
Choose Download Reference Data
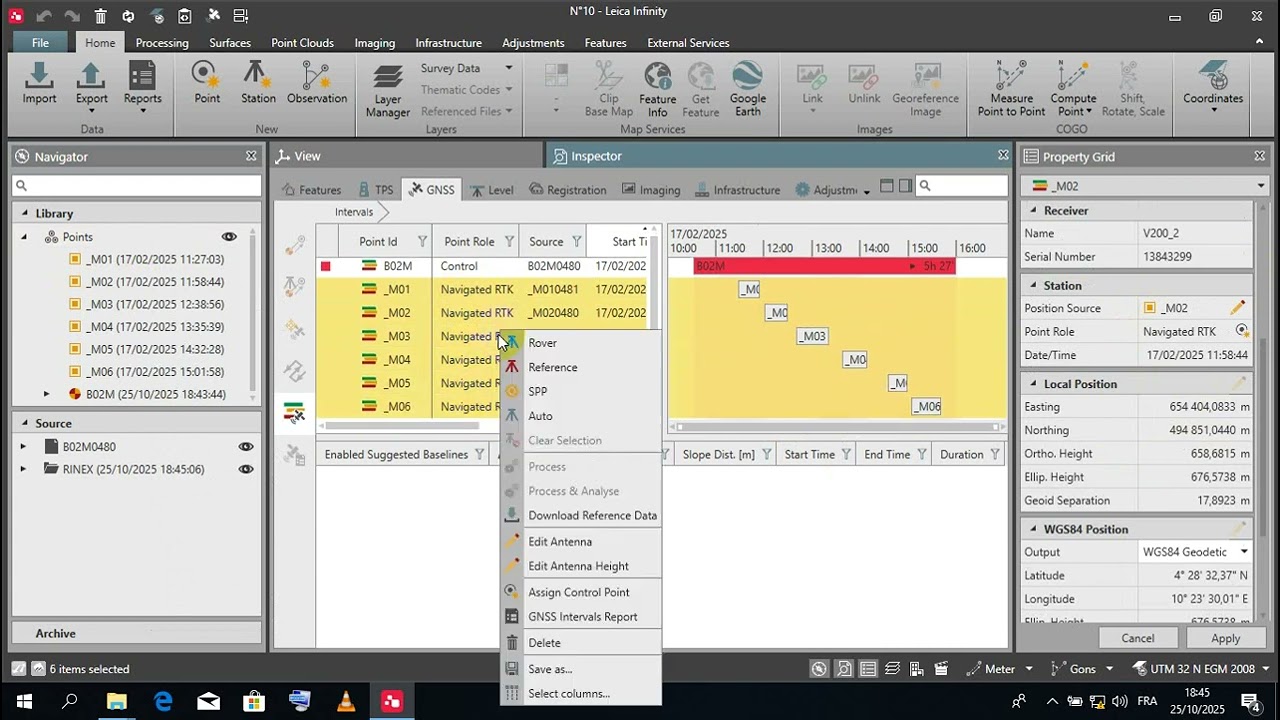[581, 516]
